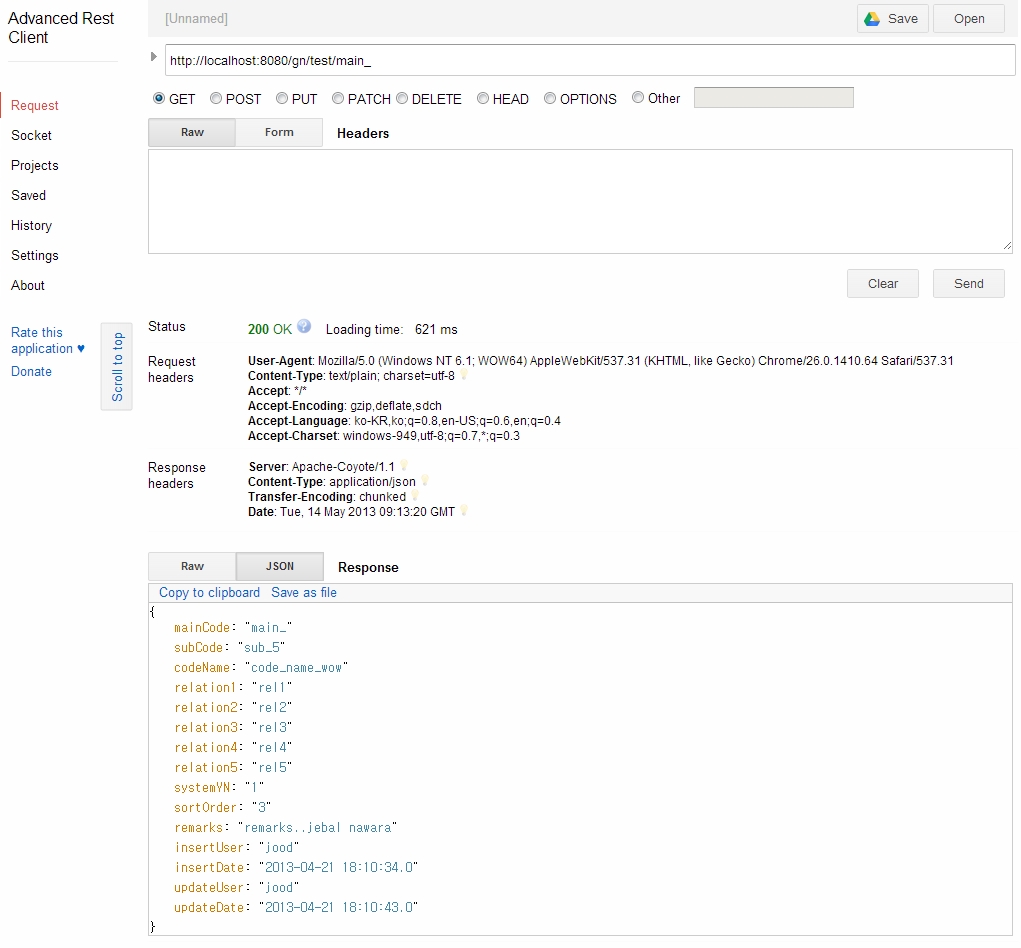Select the OPTIONS method radio button
Viewport: 1021px width, 948px height.
[x=550, y=99]
